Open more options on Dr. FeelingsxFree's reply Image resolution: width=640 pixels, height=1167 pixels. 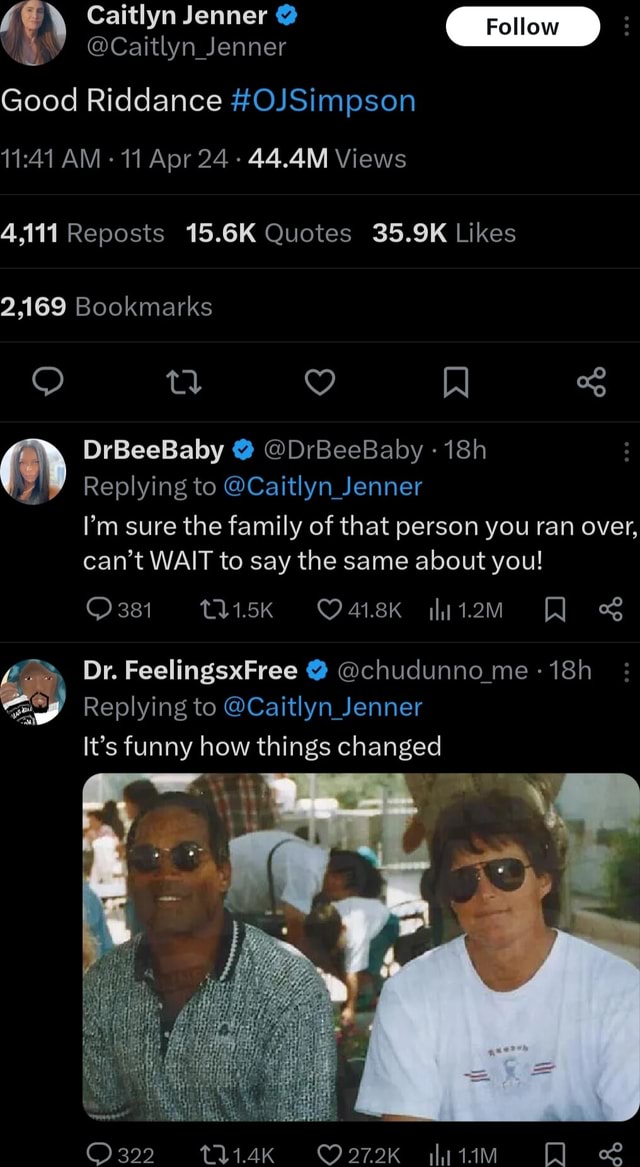pos(628,670)
